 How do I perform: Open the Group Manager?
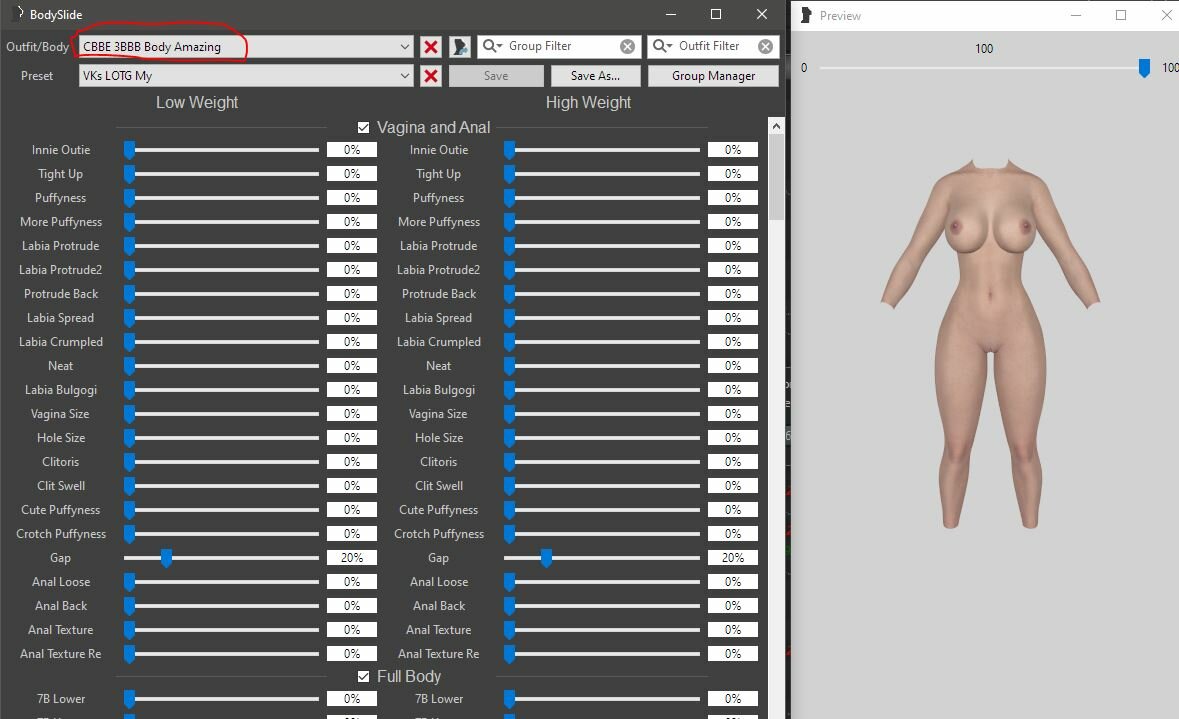click(713, 76)
